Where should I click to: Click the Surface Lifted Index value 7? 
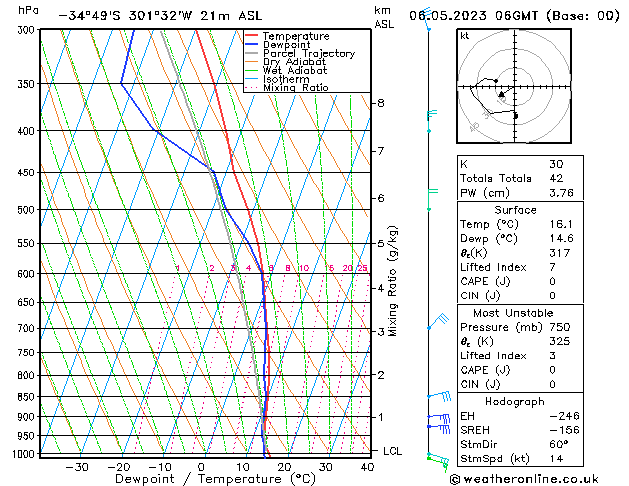[552, 267]
